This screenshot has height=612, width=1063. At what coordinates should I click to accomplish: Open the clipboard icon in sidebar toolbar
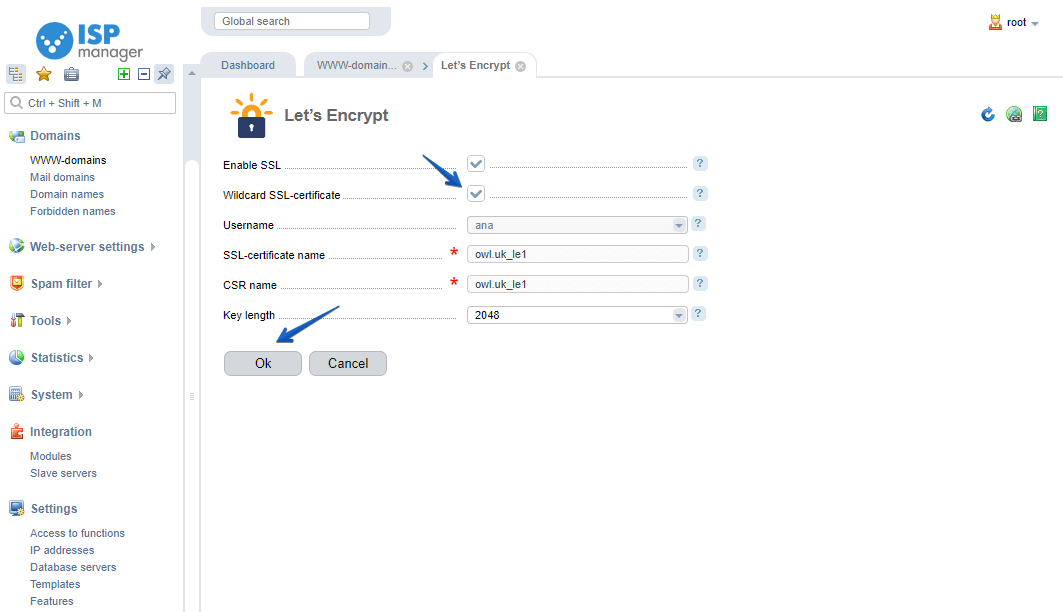(x=71, y=74)
